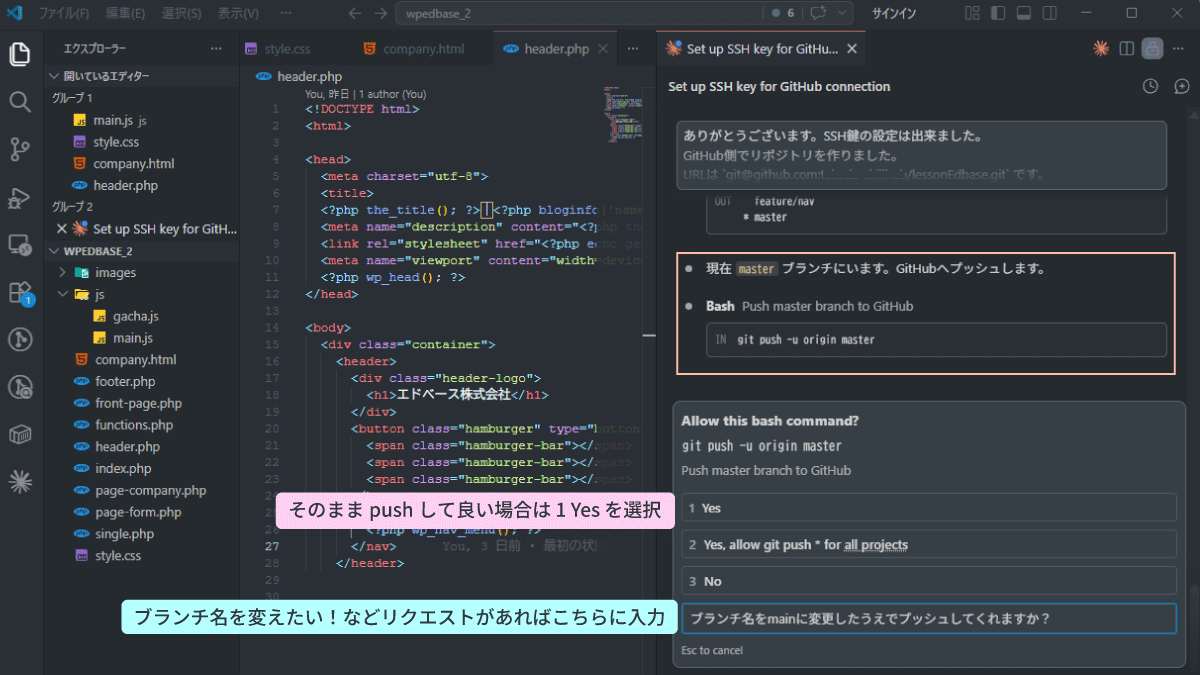This screenshot has height=675, width=1200.
Task: Open Explorer views and more actions menu
Action: tap(217, 48)
